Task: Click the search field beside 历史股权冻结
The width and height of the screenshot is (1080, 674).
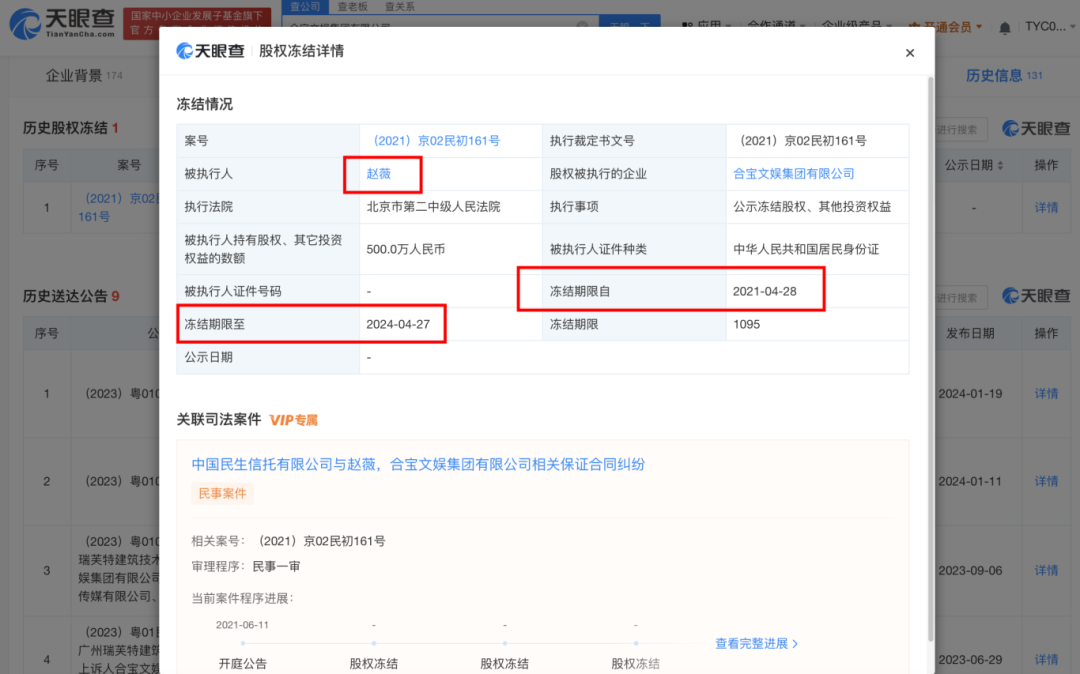Action: pyautogui.click(x=960, y=129)
